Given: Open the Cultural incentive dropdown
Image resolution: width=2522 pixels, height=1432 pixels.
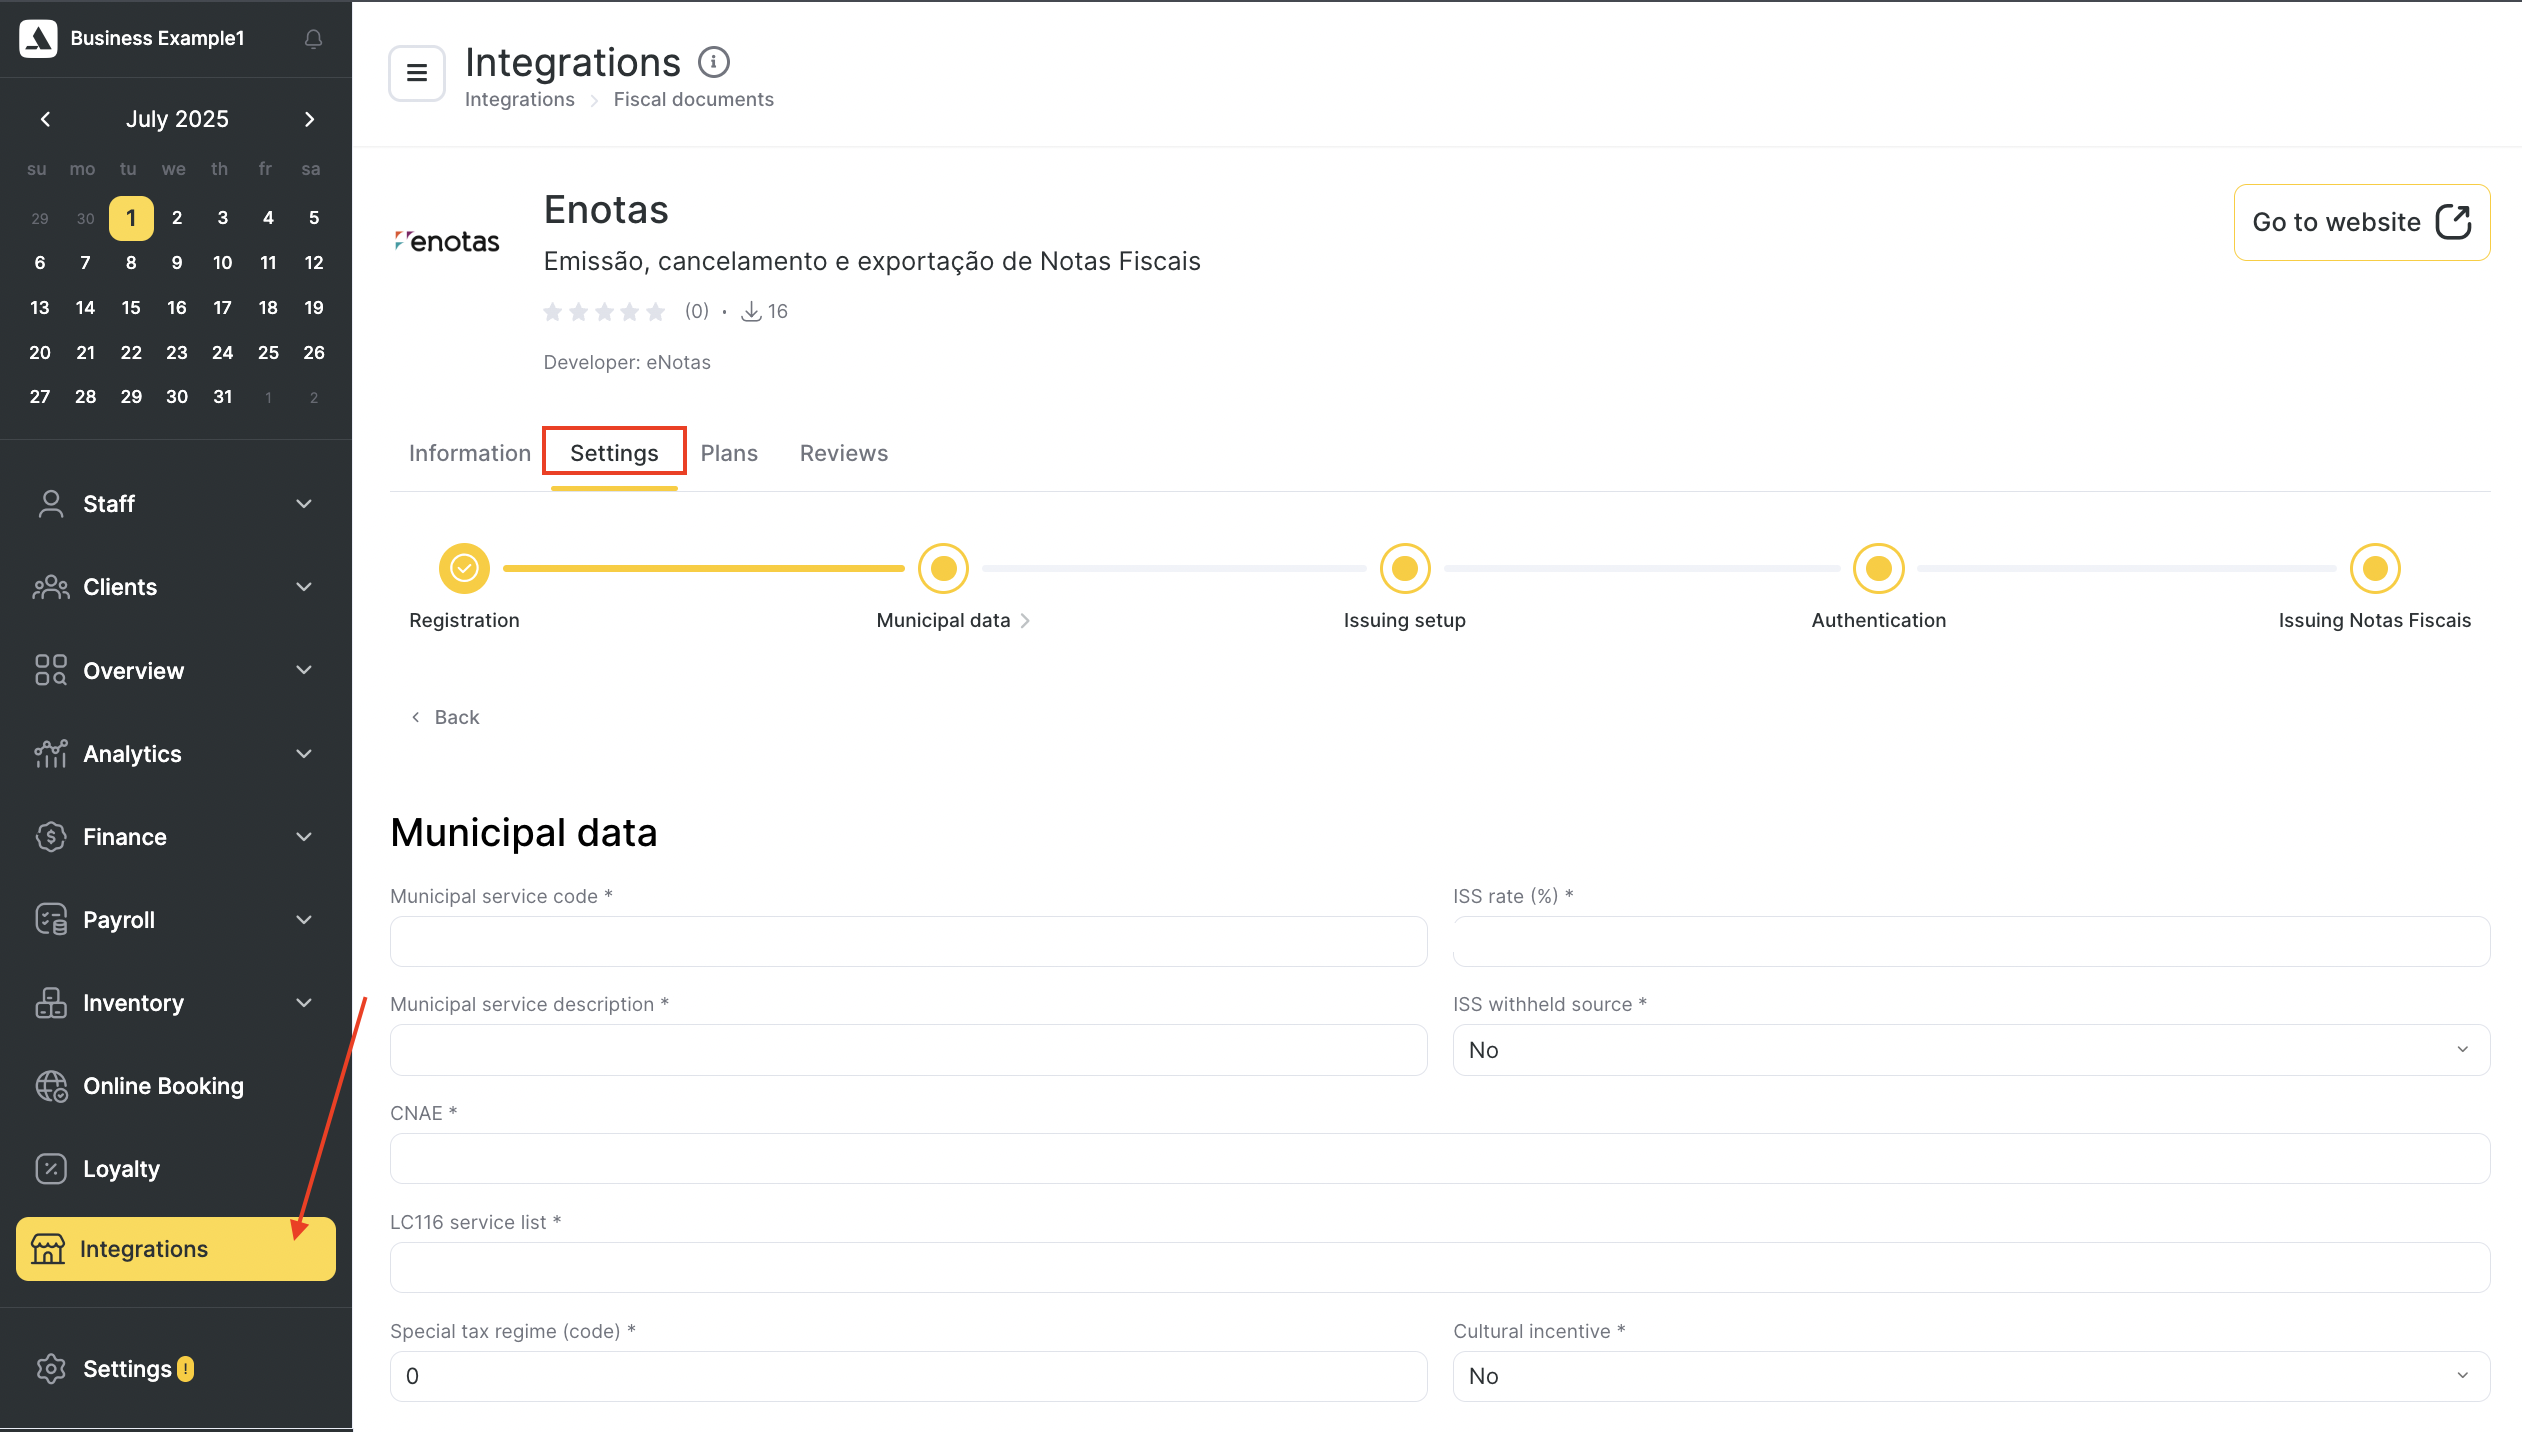Looking at the screenshot, I should [x=1971, y=1376].
